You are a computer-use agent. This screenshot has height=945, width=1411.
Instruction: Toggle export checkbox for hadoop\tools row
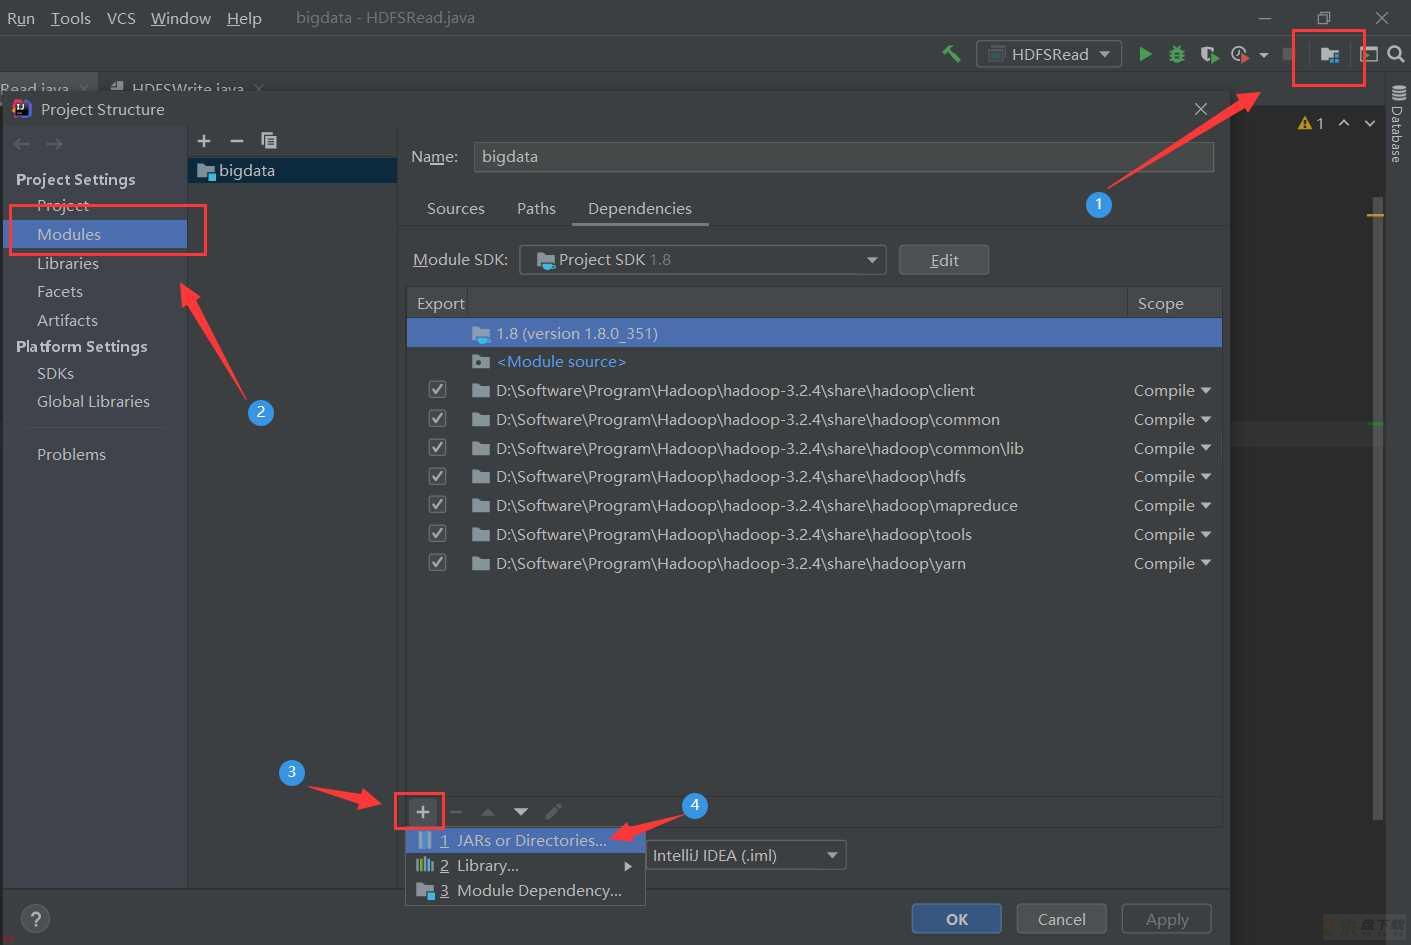click(x=437, y=534)
